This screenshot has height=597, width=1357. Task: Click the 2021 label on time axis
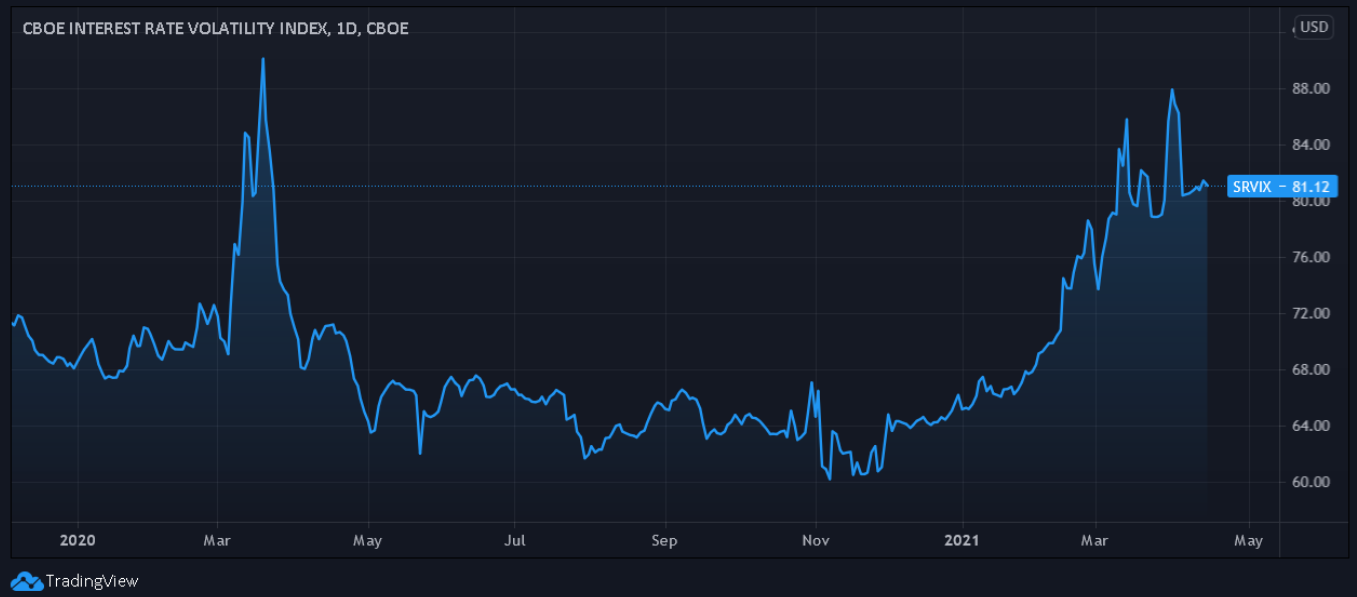pos(963,541)
